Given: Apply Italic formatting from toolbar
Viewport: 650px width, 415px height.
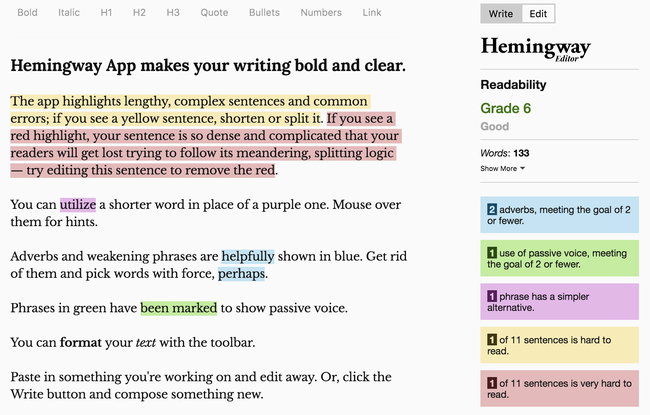Looking at the screenshot, I should (x=69, y=13).
